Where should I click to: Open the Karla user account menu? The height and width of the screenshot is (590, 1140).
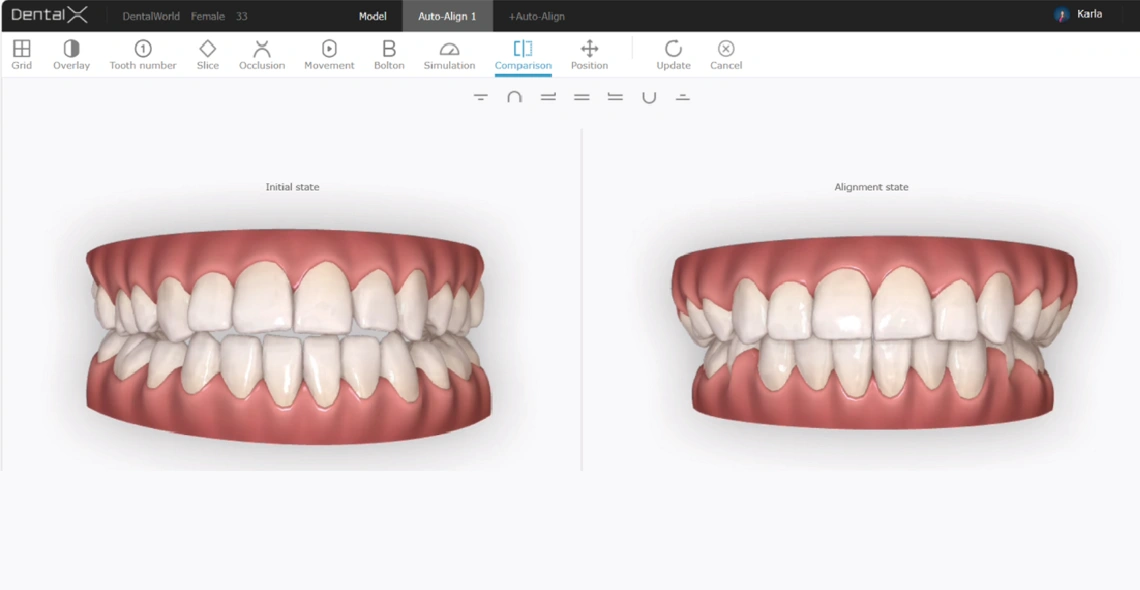pos(1079,15)
